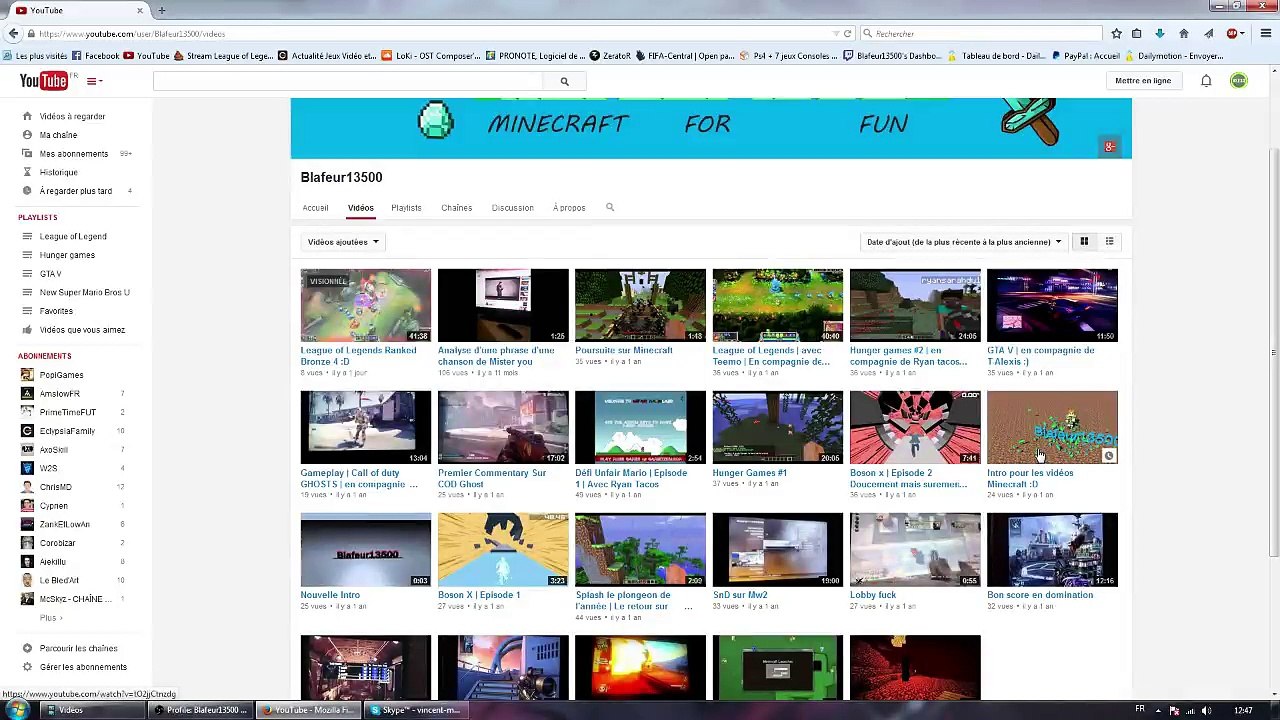The image size is (1280, 720).
Task: Open the Profile Blafeur13500 taskbar window
Action: pyautogui.click(x=202, y=710)
